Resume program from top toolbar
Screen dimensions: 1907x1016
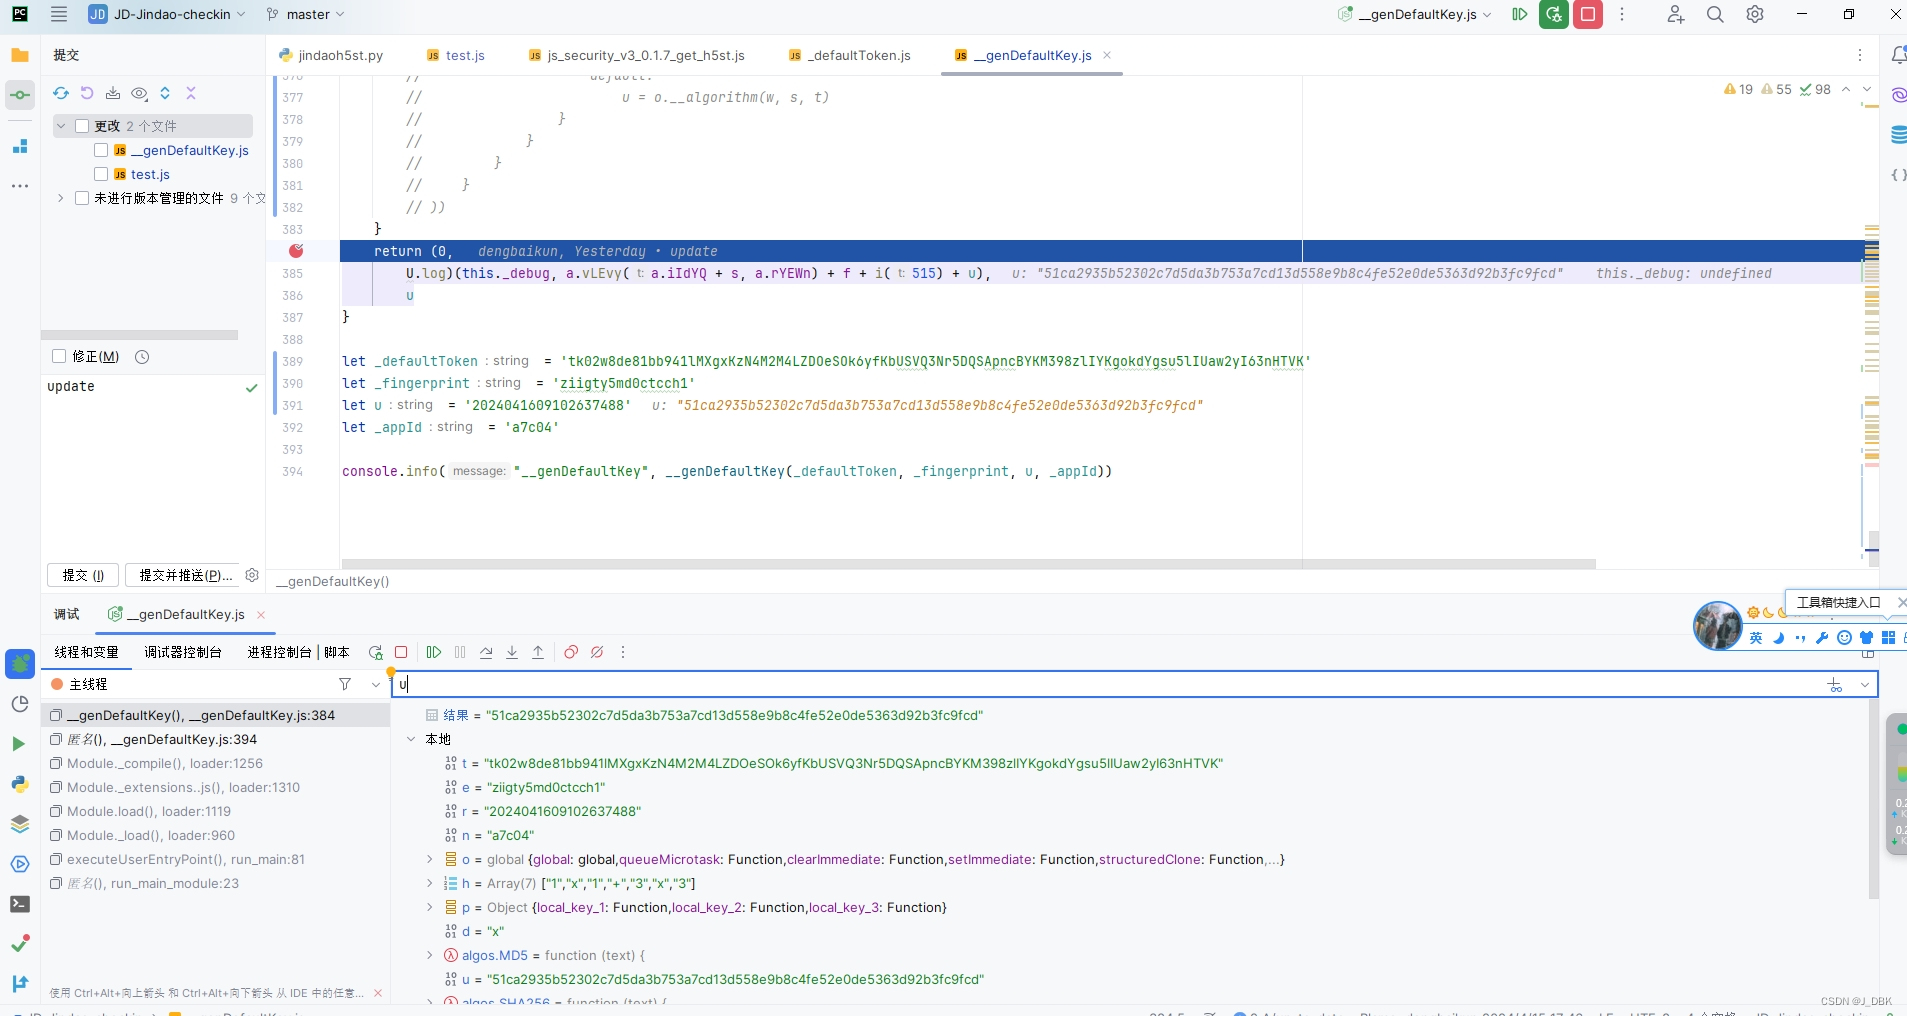tap(1519, 14)
